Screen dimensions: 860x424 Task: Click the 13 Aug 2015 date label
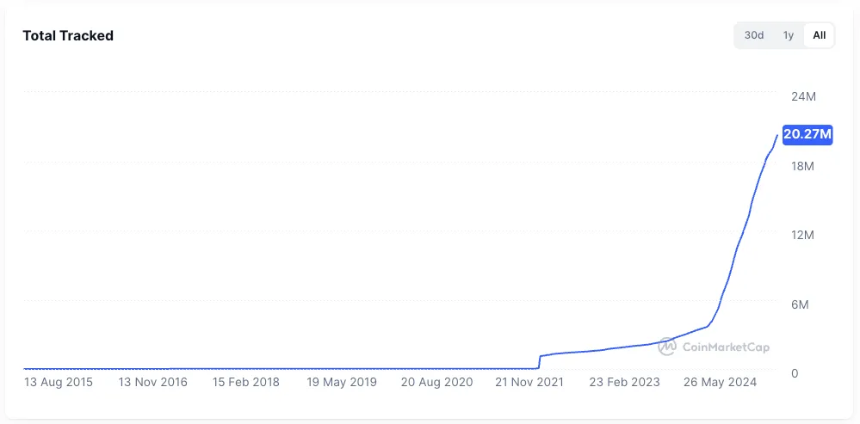pyautogui.click(x=57, y=382)
